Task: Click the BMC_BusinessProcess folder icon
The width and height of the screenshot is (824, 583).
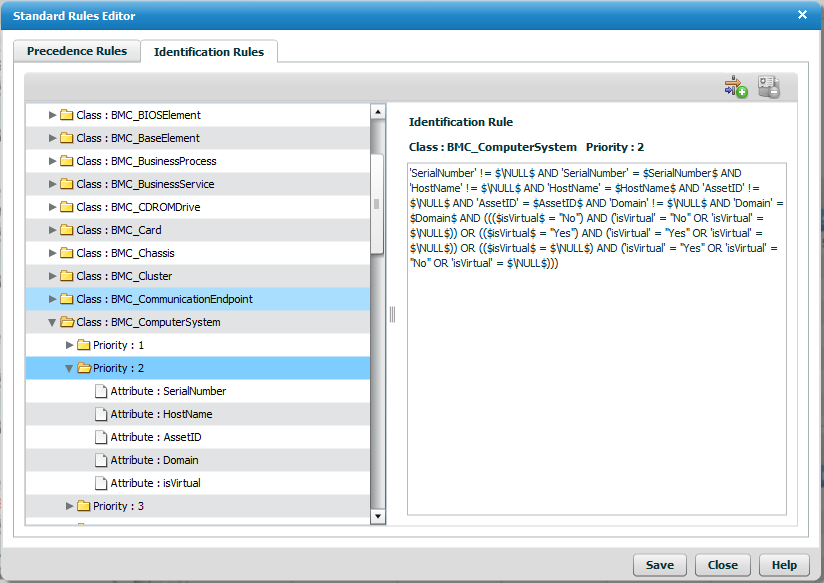Action: [x=66, y=161]
